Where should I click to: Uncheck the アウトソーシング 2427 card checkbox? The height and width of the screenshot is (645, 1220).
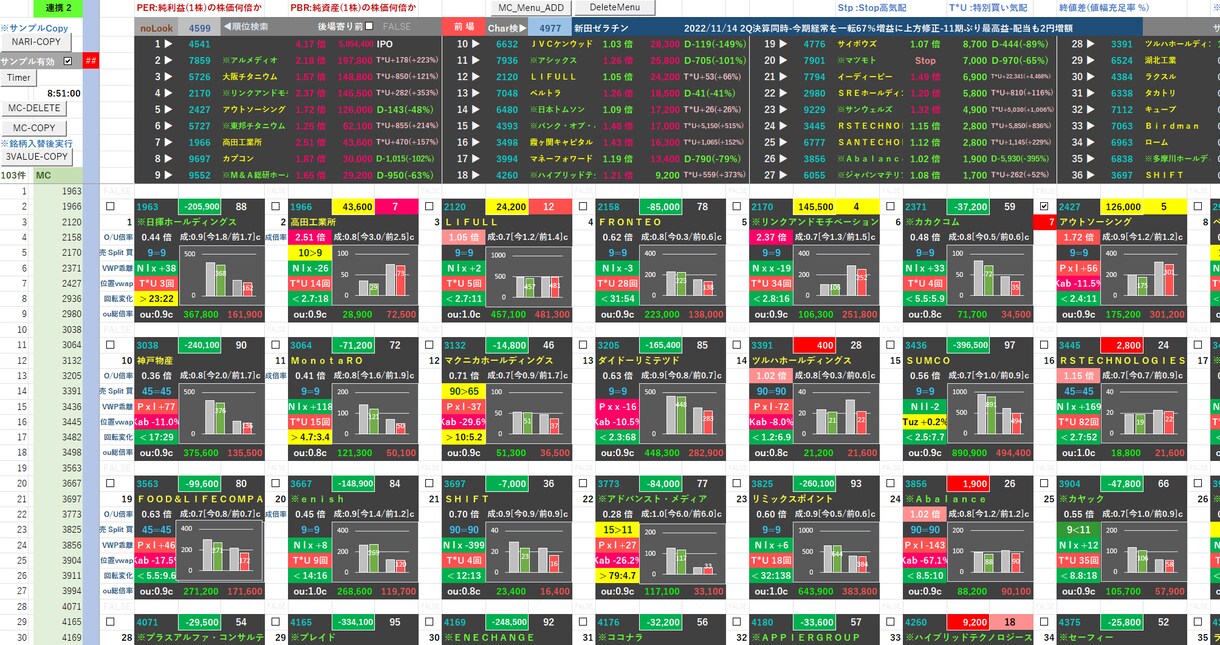tap(1046, 206)
